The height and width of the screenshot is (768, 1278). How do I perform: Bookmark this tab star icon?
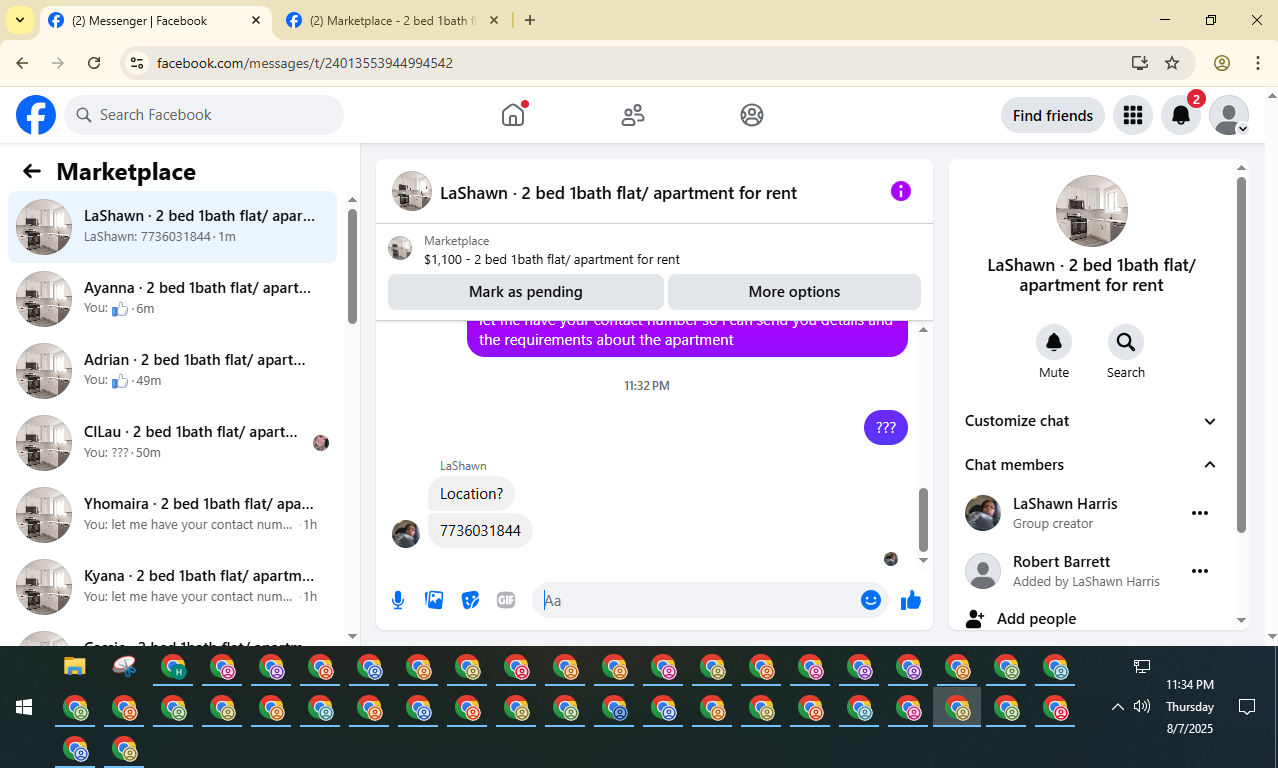(1172, 63)
